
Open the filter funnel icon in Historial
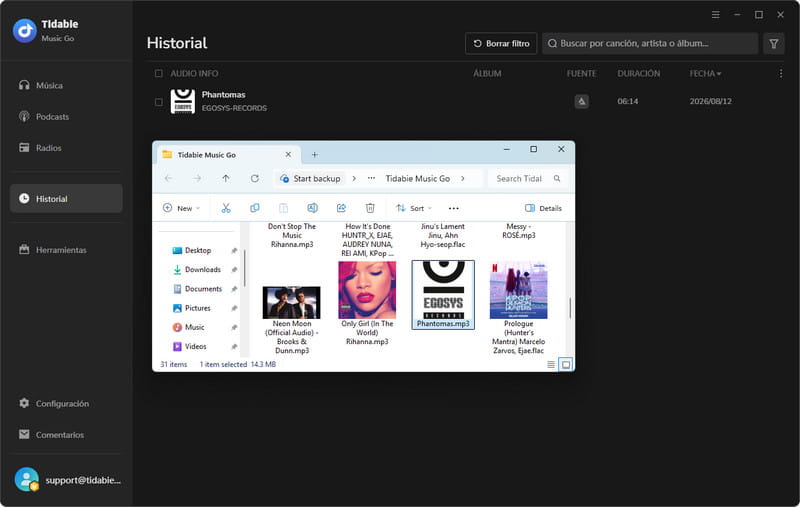pyautogui.click(x=773, y=43)
